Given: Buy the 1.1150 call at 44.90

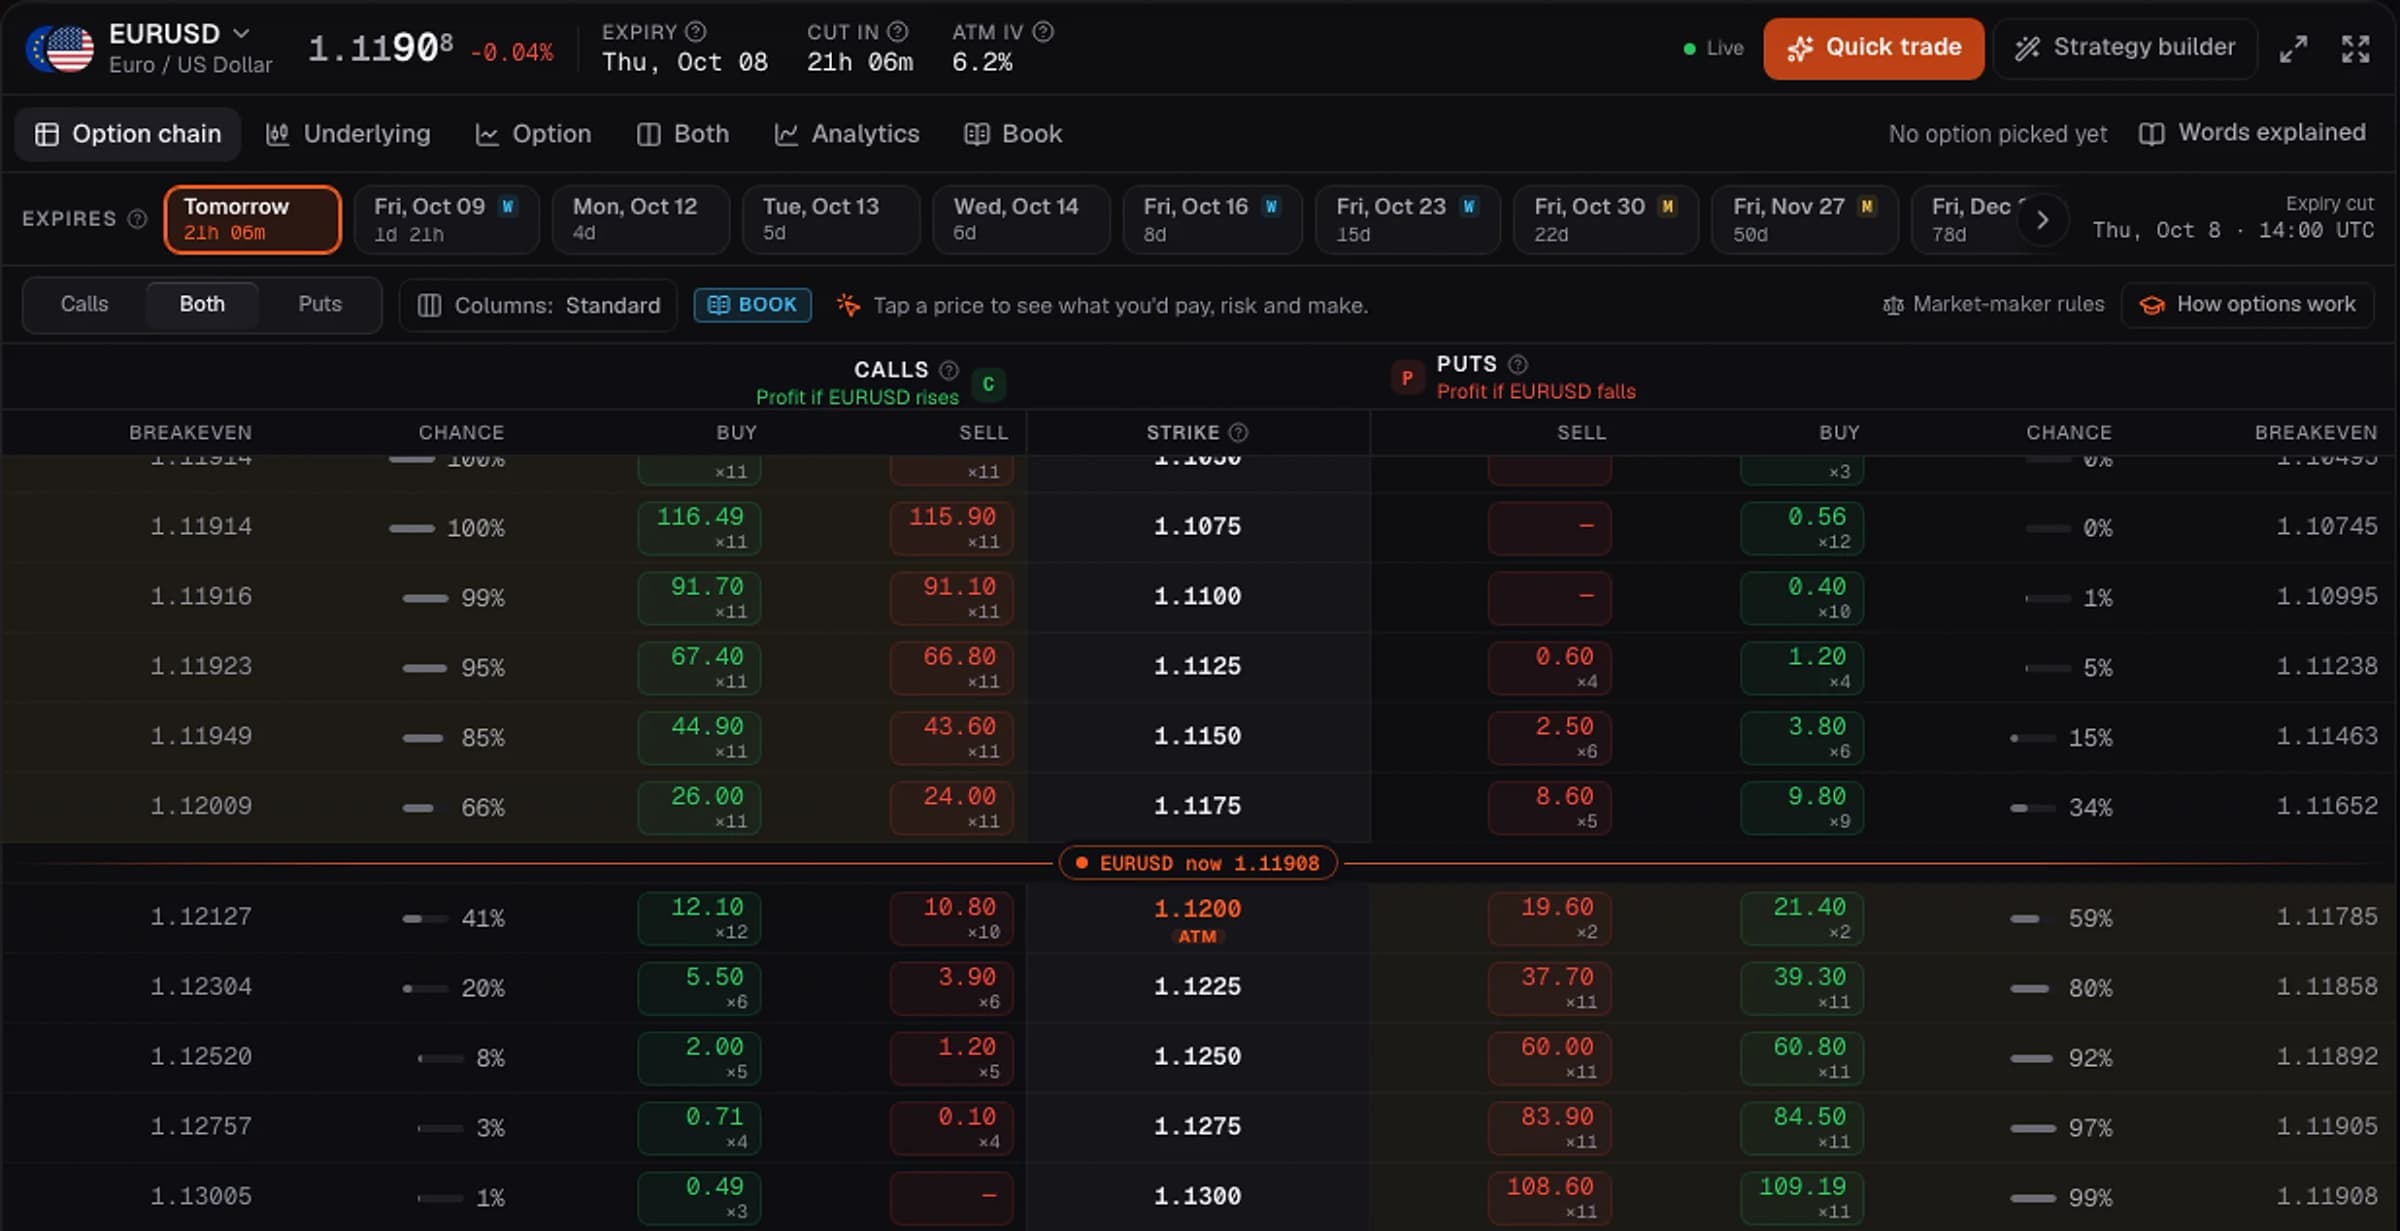Looking at the screenshot, I should [x=699, y=737].
